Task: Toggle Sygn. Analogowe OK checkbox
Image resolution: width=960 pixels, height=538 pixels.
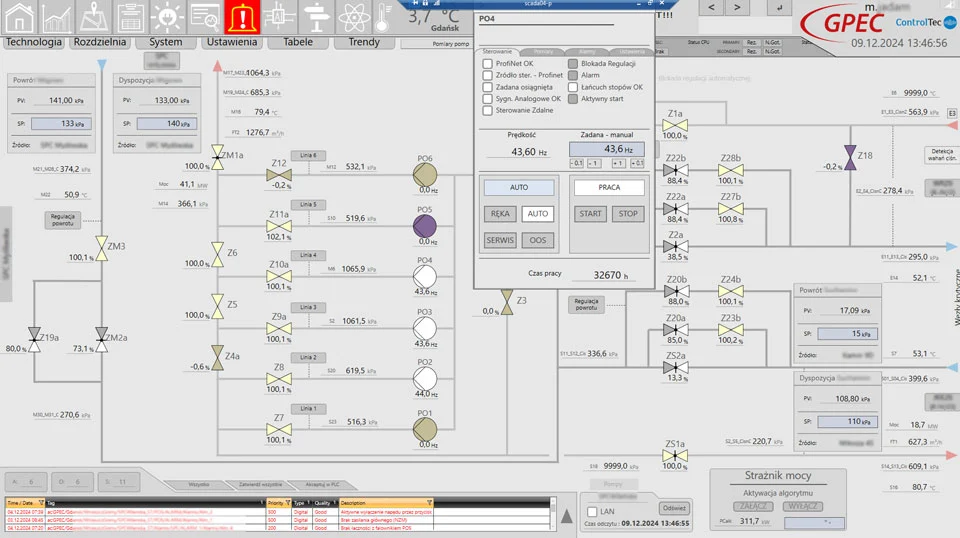Action: coord(487,99)
